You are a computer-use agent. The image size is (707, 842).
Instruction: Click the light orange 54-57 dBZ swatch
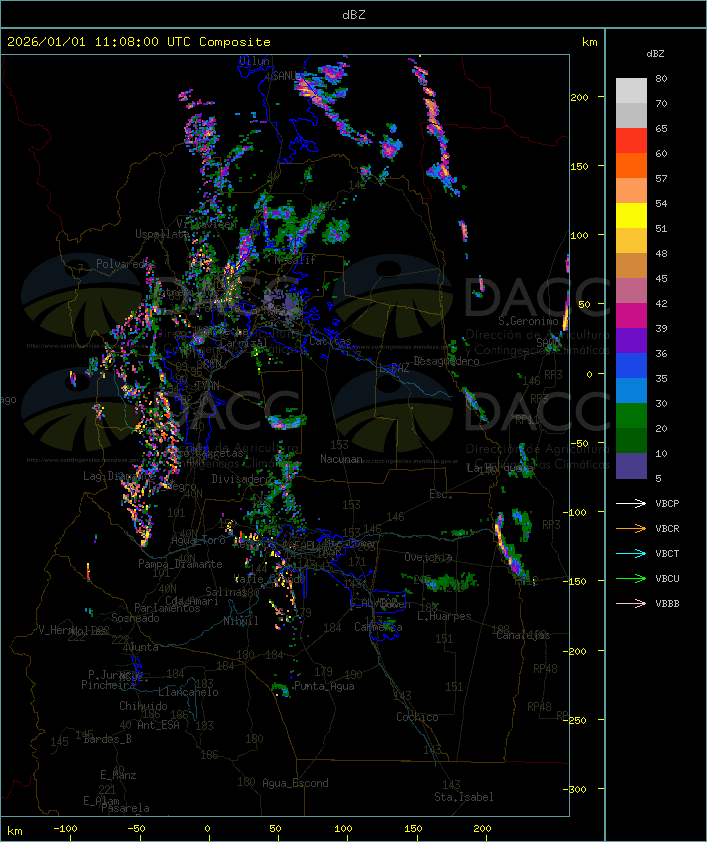point(631,191)
